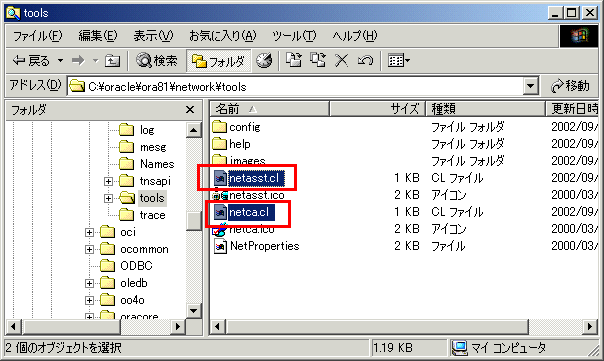Open the ファイル(F) menu
Image resolution: width=604 pixels, height=361 pixels.
point(37,36)
